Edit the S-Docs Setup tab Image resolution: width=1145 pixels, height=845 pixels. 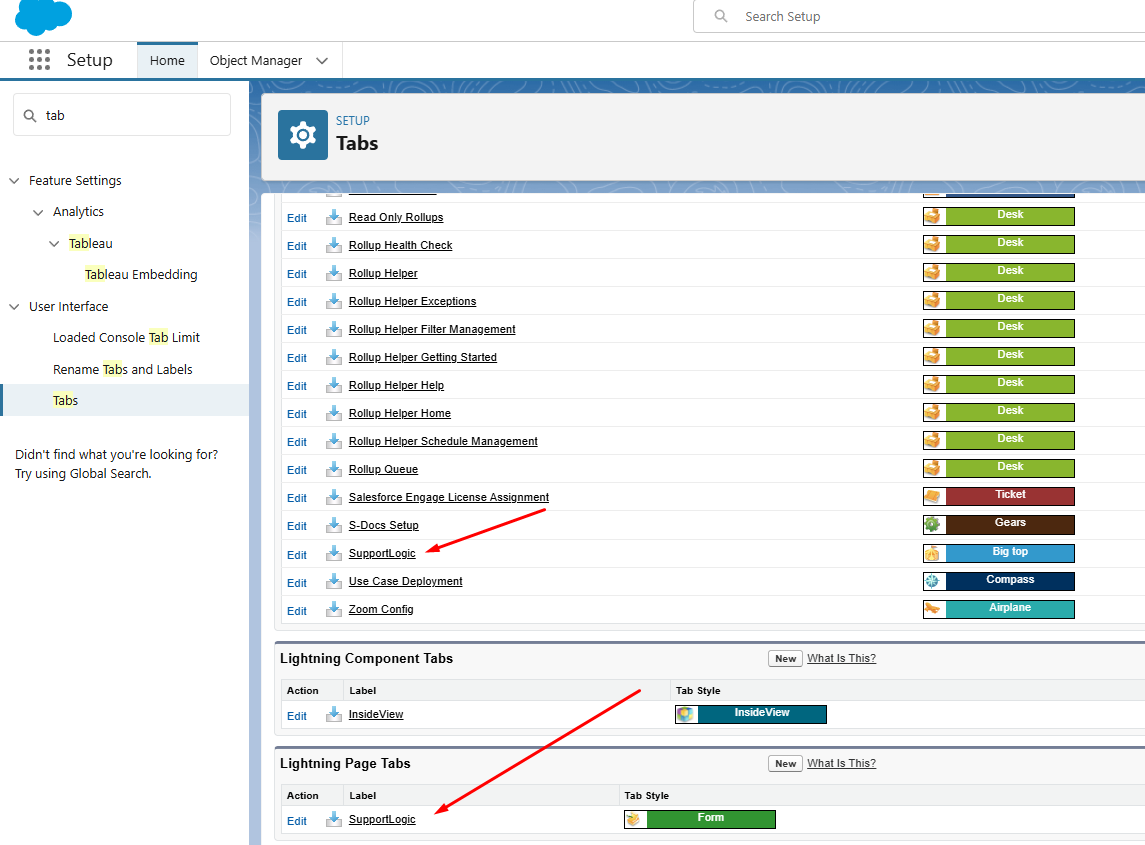tap(296, 526)
